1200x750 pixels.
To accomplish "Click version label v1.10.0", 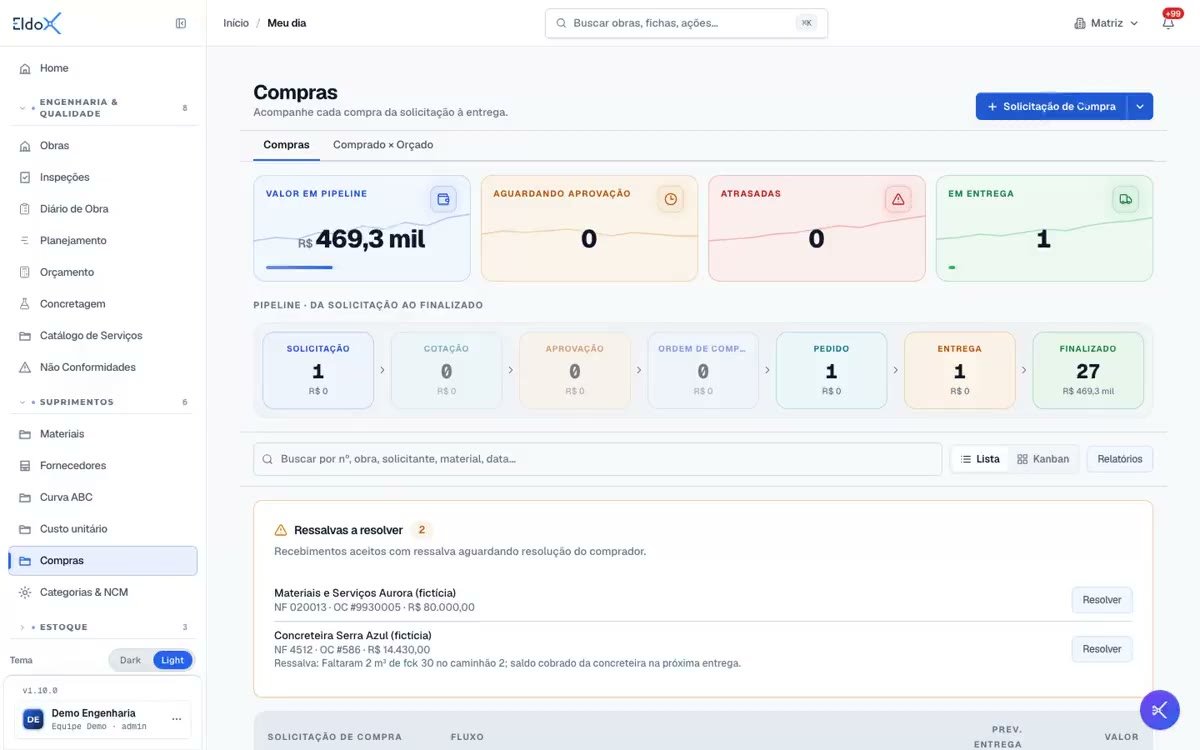I will tap(40, 691).
